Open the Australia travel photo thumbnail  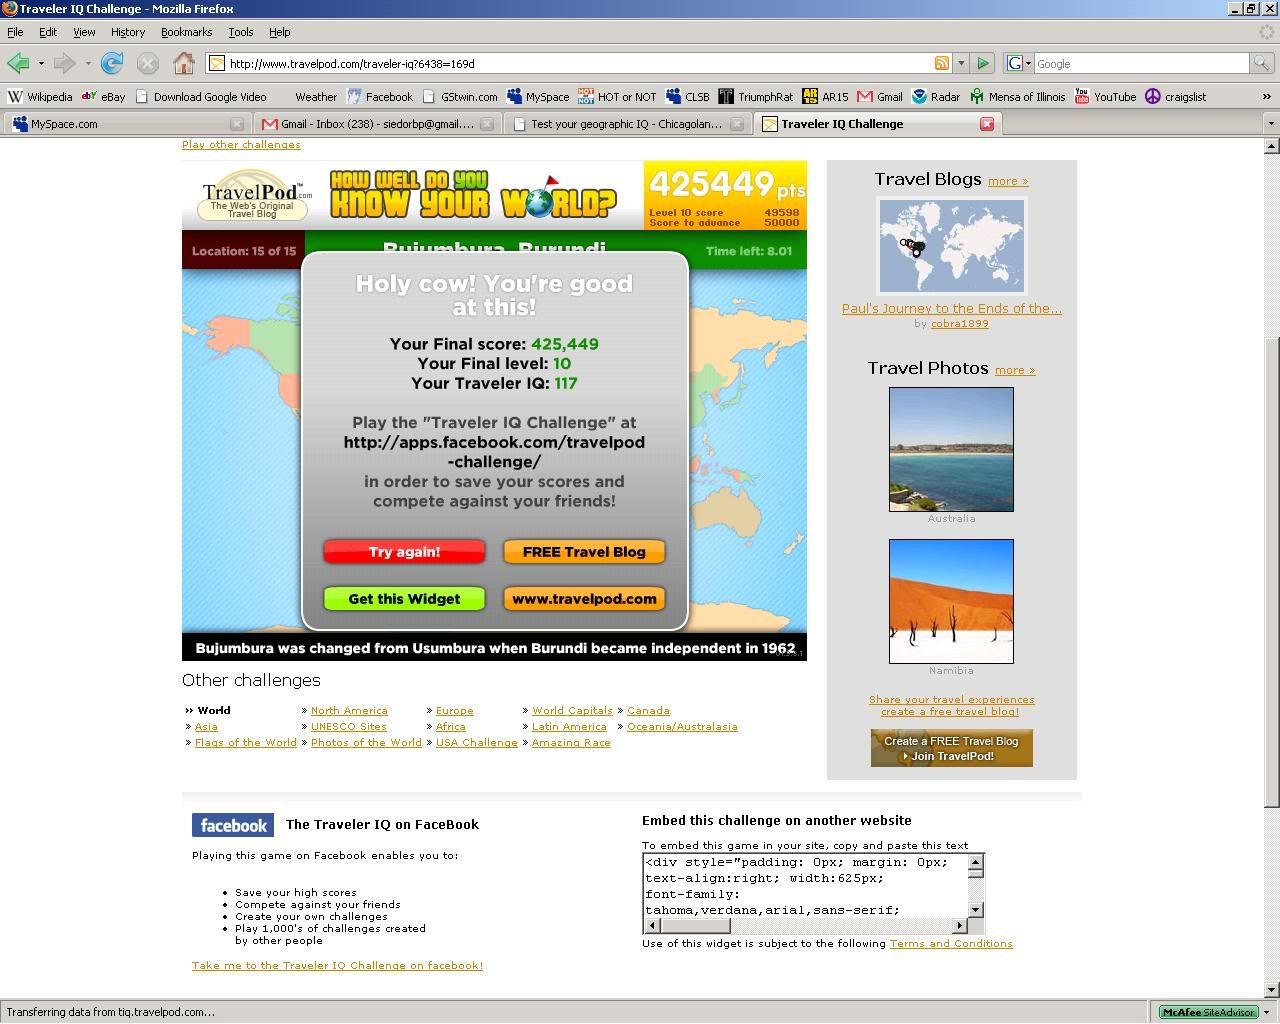click(951, 450)
